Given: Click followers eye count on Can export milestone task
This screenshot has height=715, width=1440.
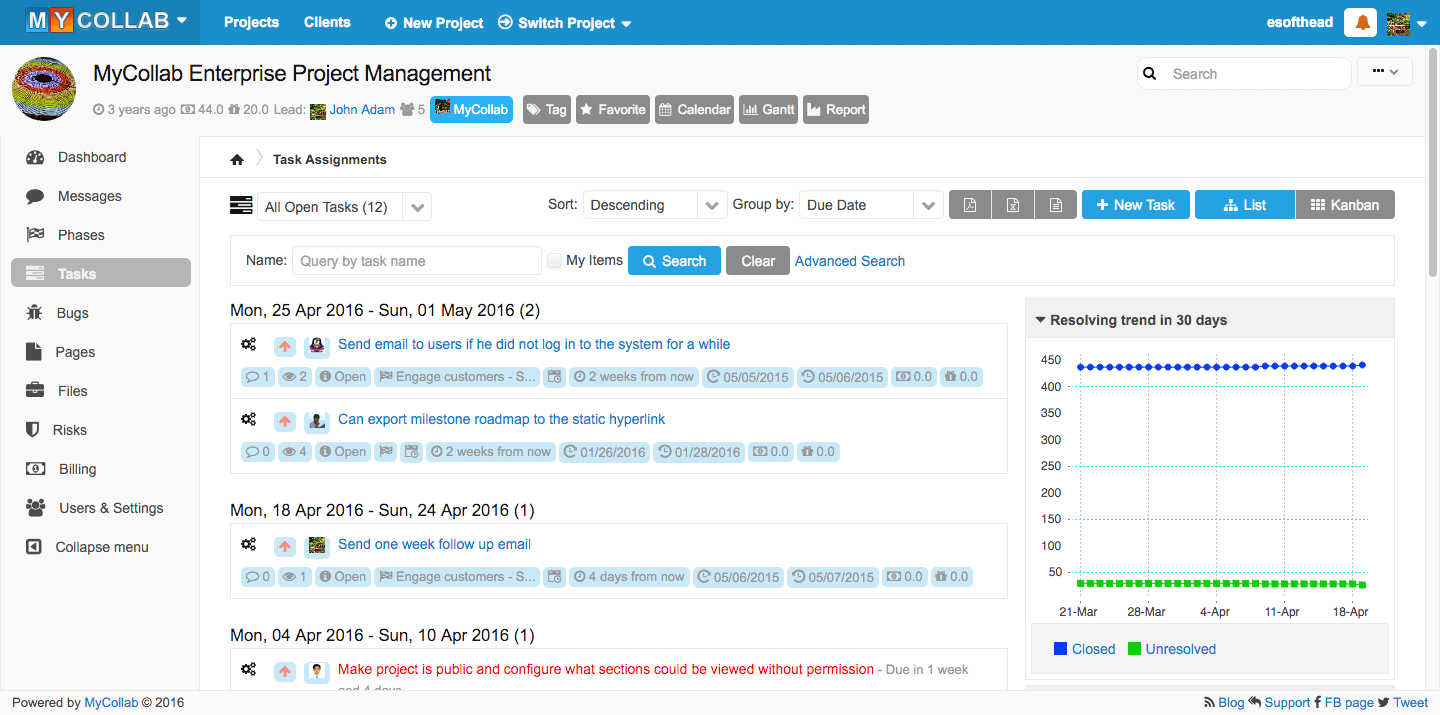Looking at the screenshot, I should 294,452.
